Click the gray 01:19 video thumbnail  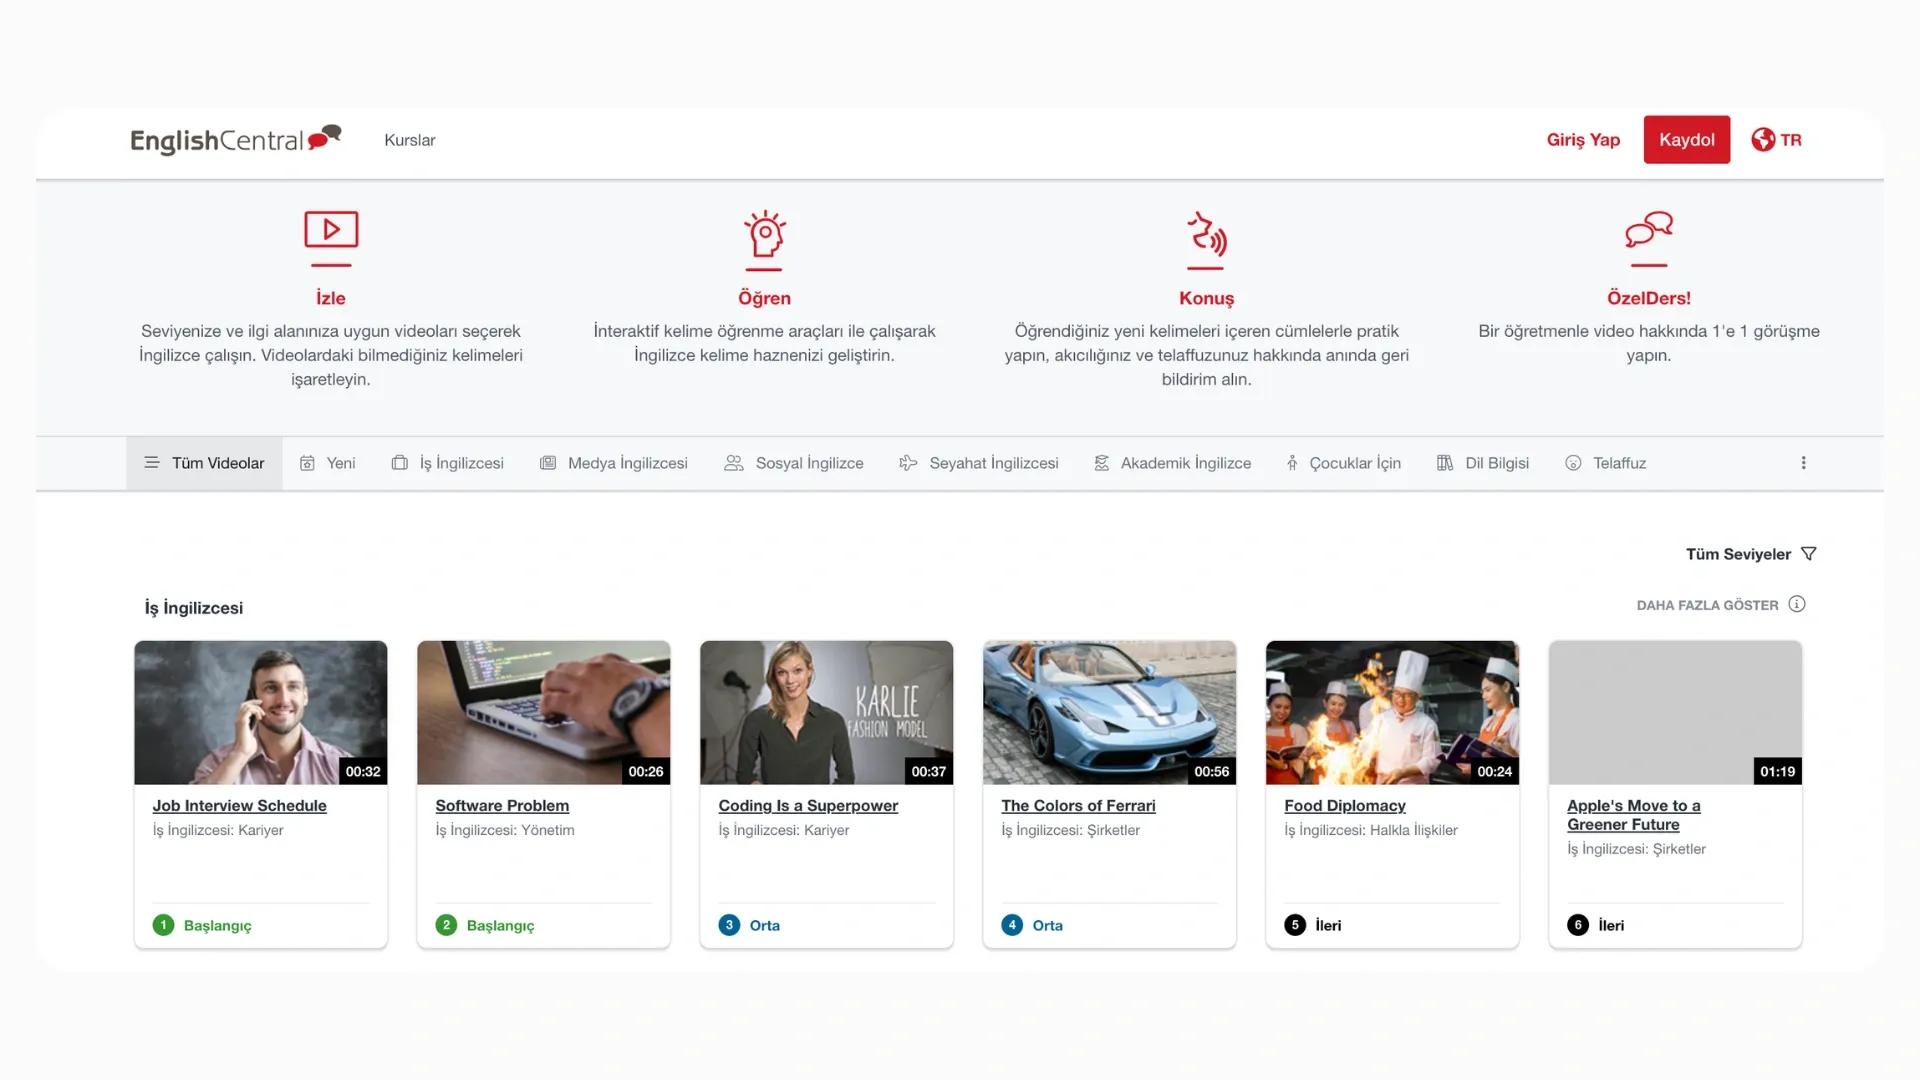[x=1676, y=712]
